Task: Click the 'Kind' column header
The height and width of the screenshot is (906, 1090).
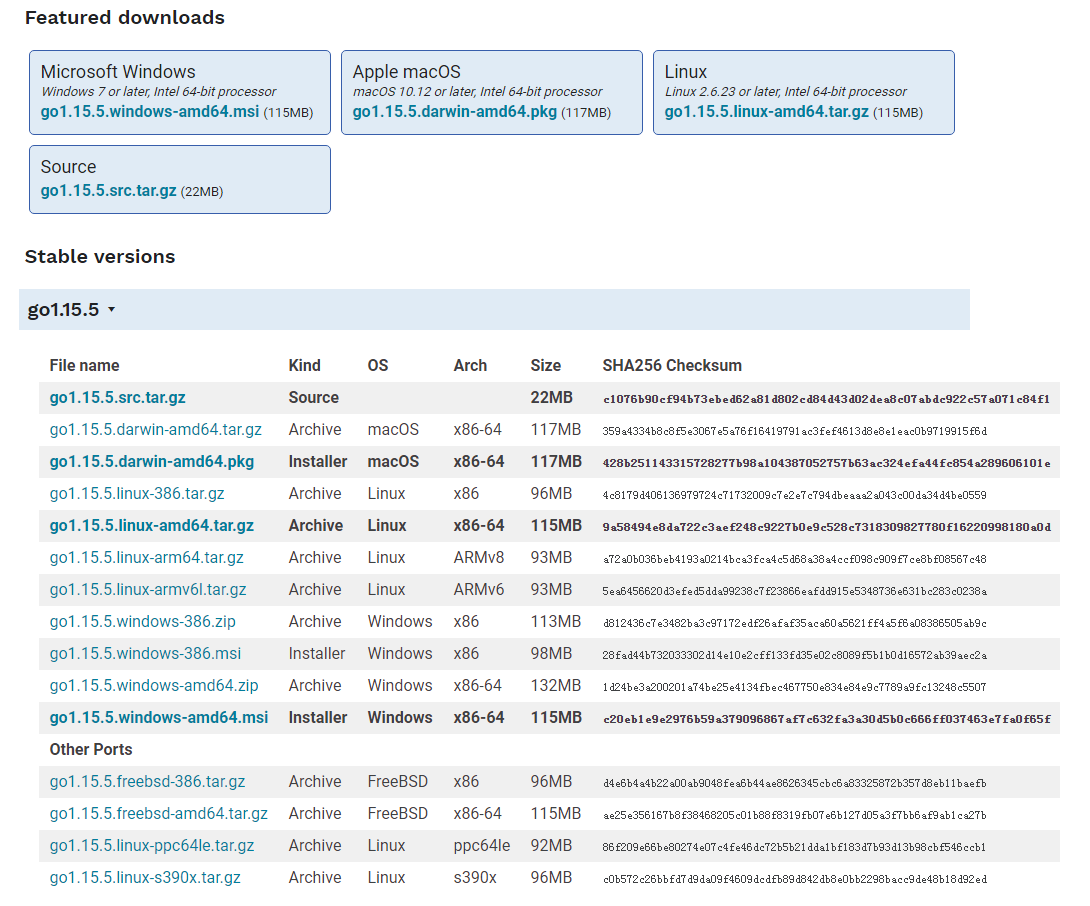Action: pyautogui.click(x=304, y=366)
